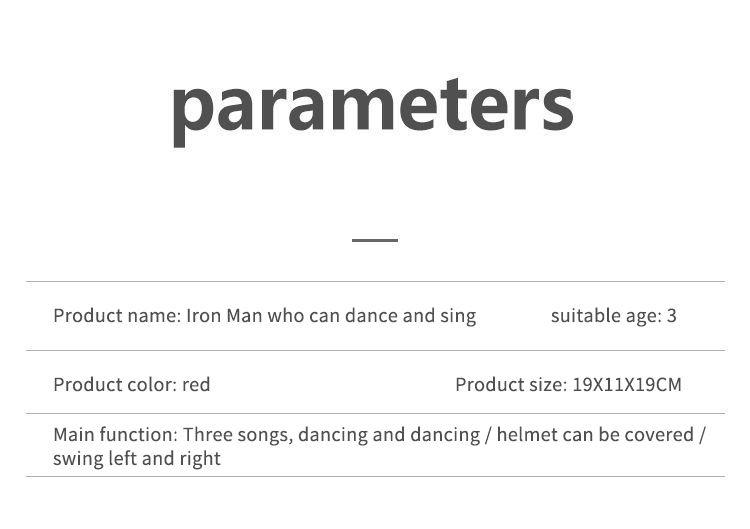This screenshot has width=750, height=529.
Task: Click the short dash divider under the heading
Action: [375, 240]
